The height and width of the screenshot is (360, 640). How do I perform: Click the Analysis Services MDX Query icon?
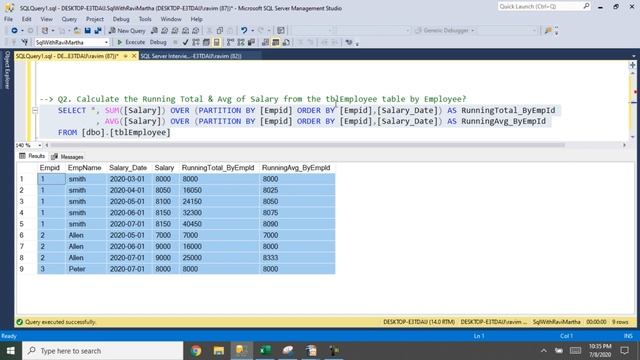(x=164, y=31)
